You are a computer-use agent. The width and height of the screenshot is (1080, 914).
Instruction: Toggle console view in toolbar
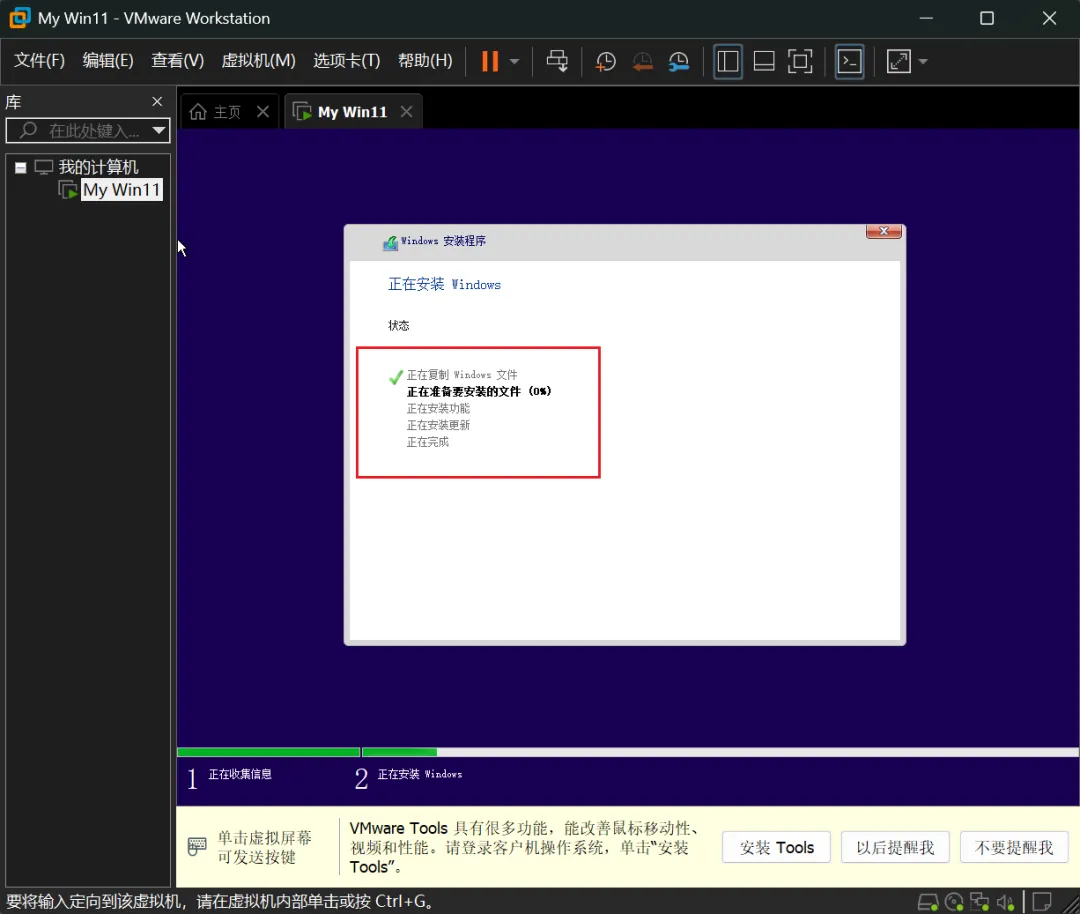point(849,61)
